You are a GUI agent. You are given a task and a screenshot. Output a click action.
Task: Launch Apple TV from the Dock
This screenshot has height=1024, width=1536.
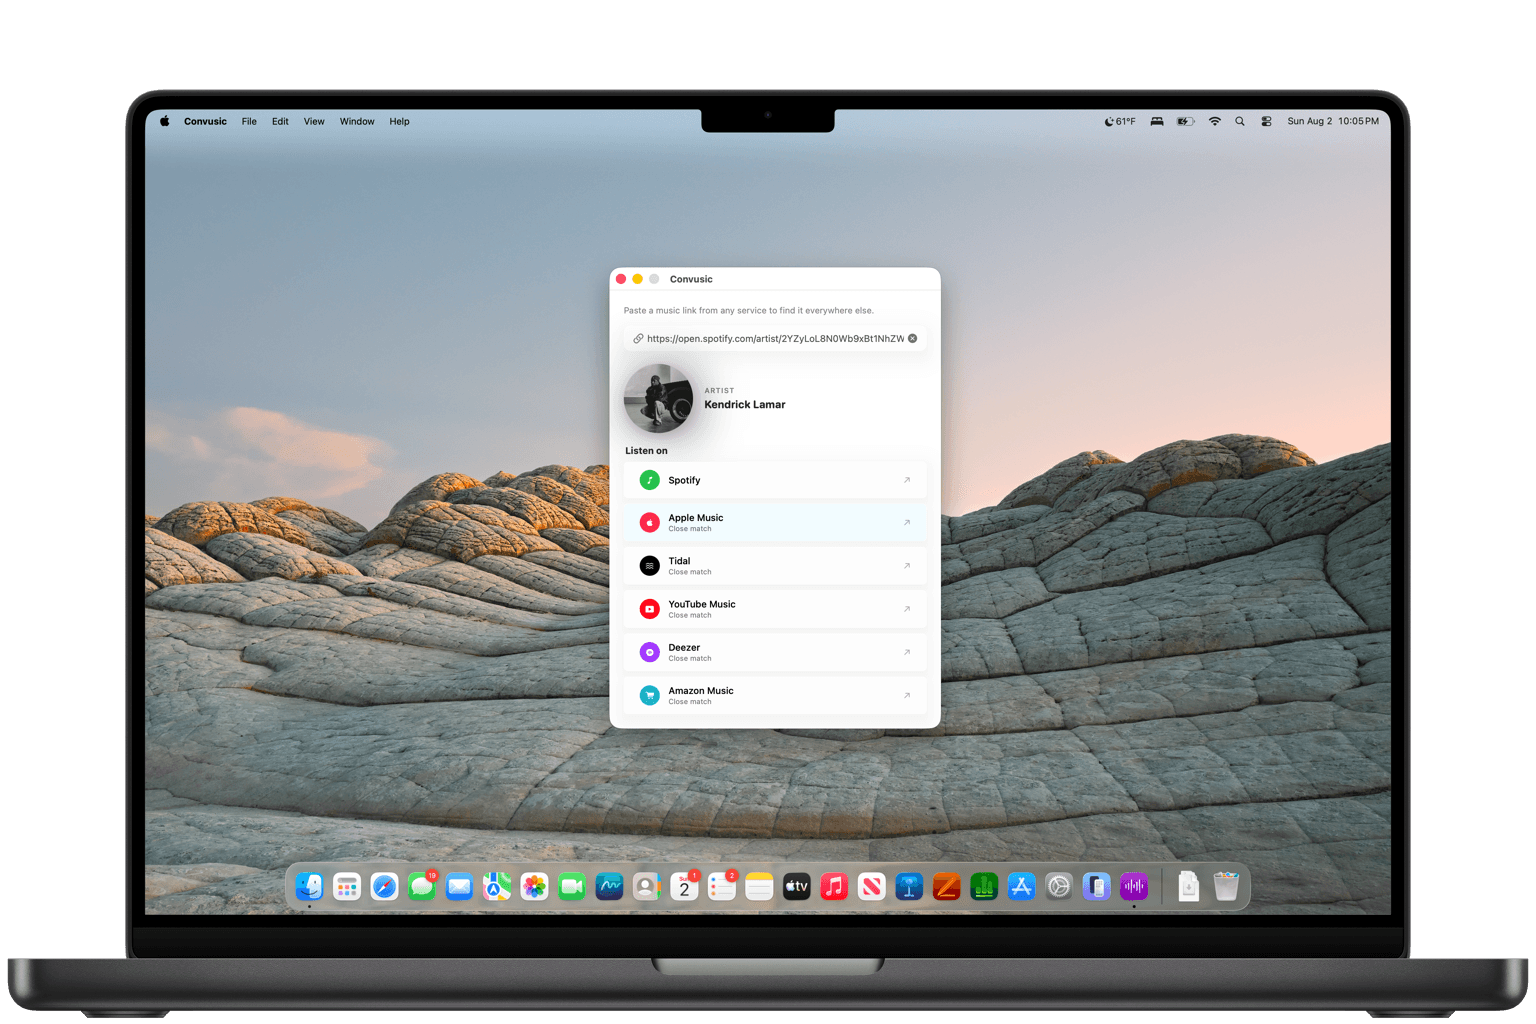click(x=797, y=886)
